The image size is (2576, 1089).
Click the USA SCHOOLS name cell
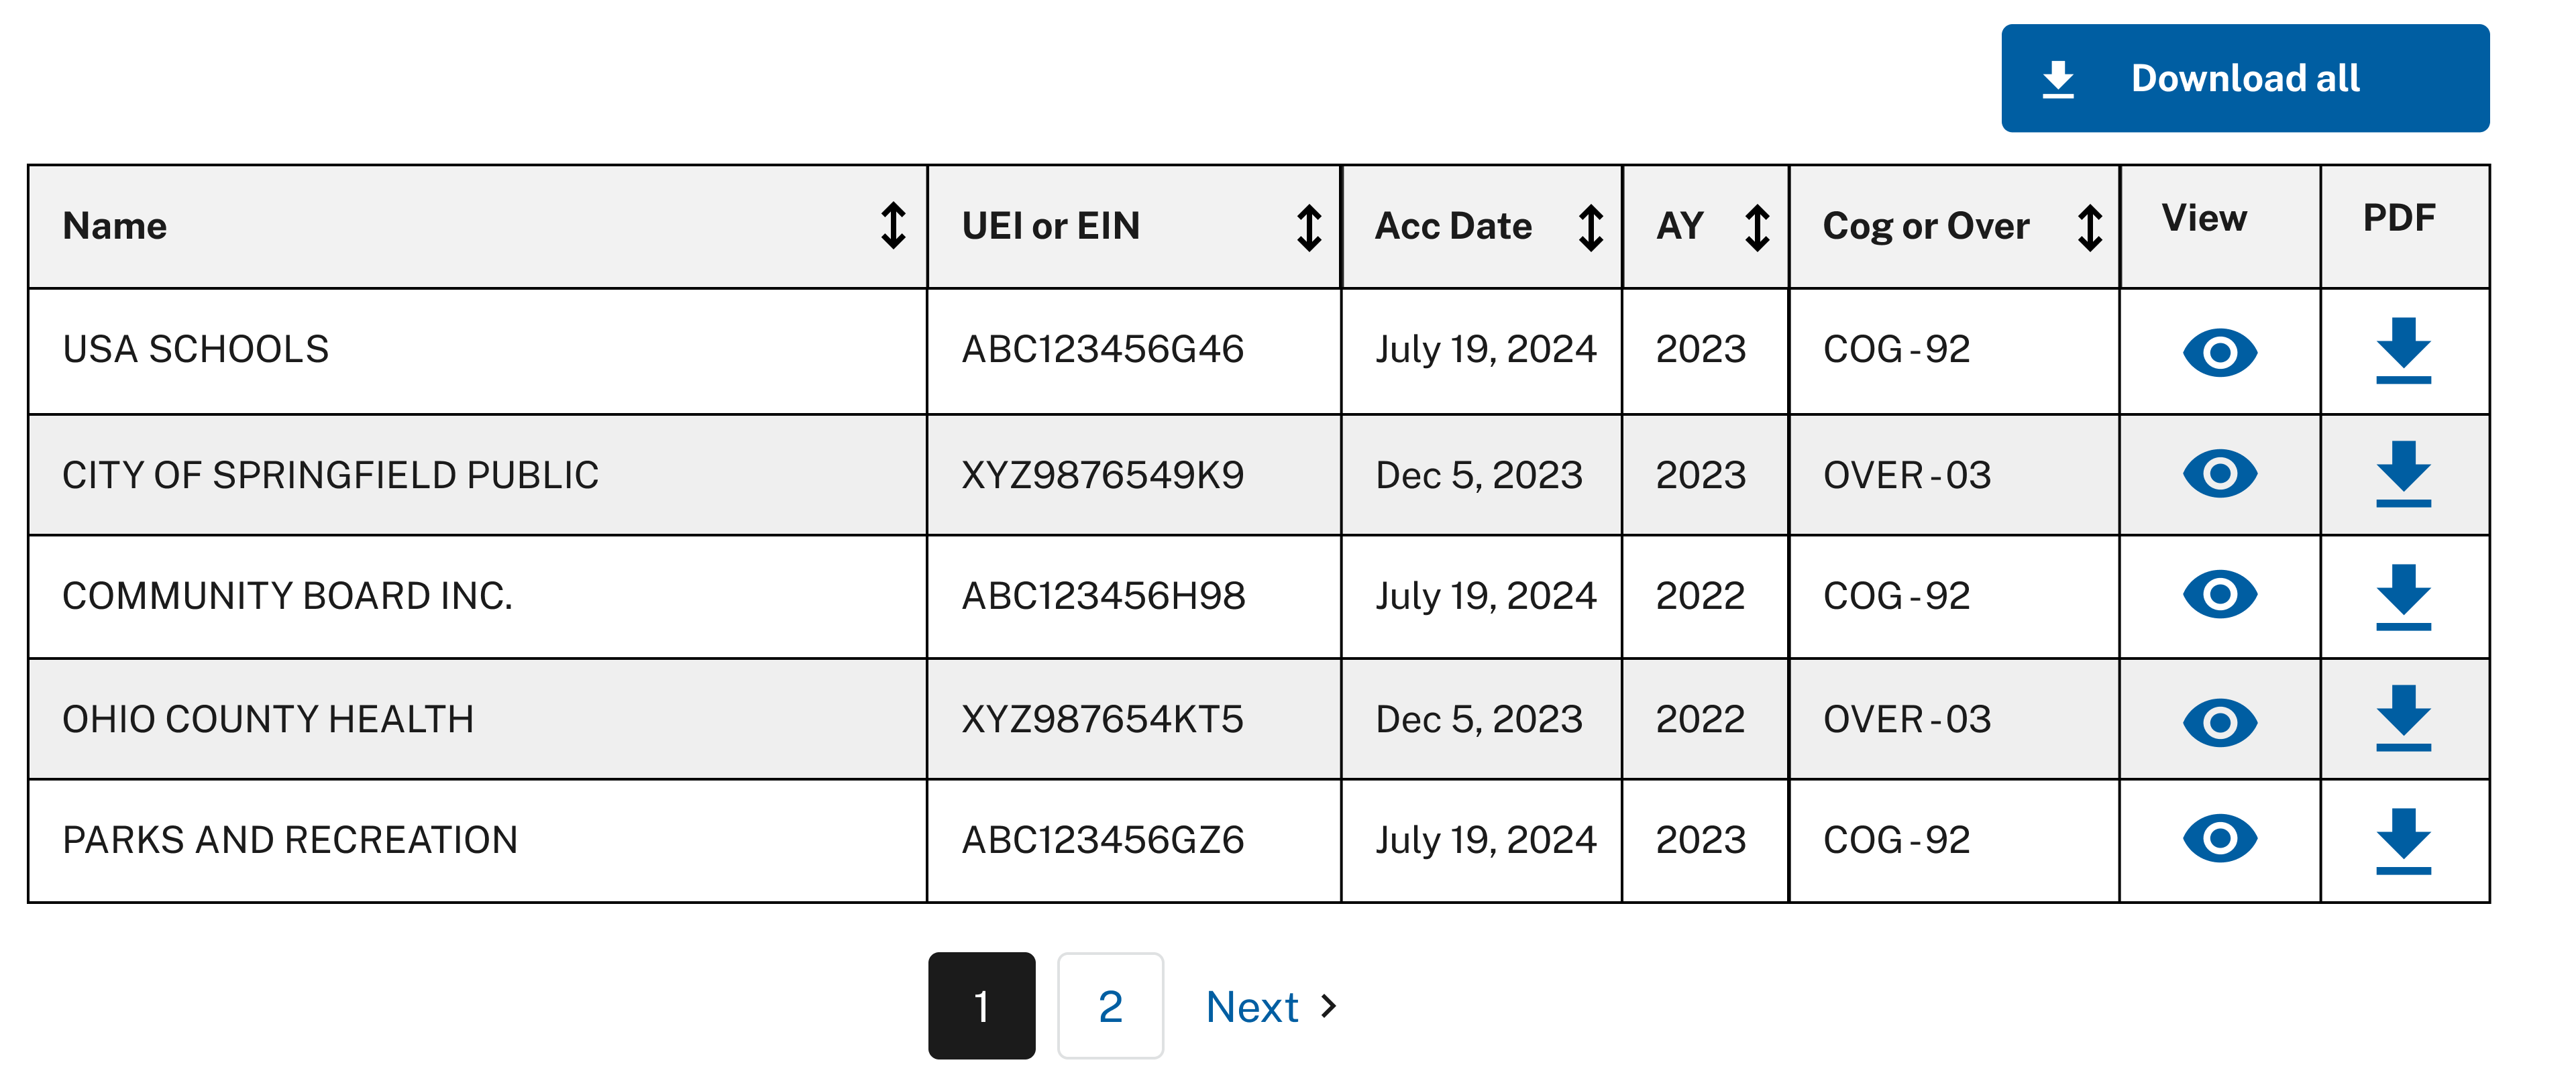(196, 349)
